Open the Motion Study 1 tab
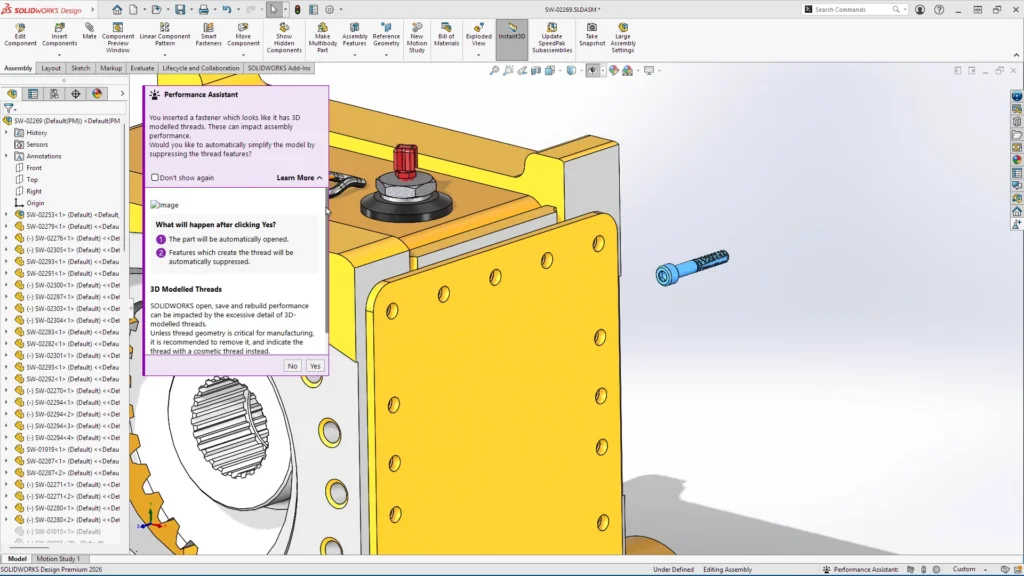 coord(57,559)
